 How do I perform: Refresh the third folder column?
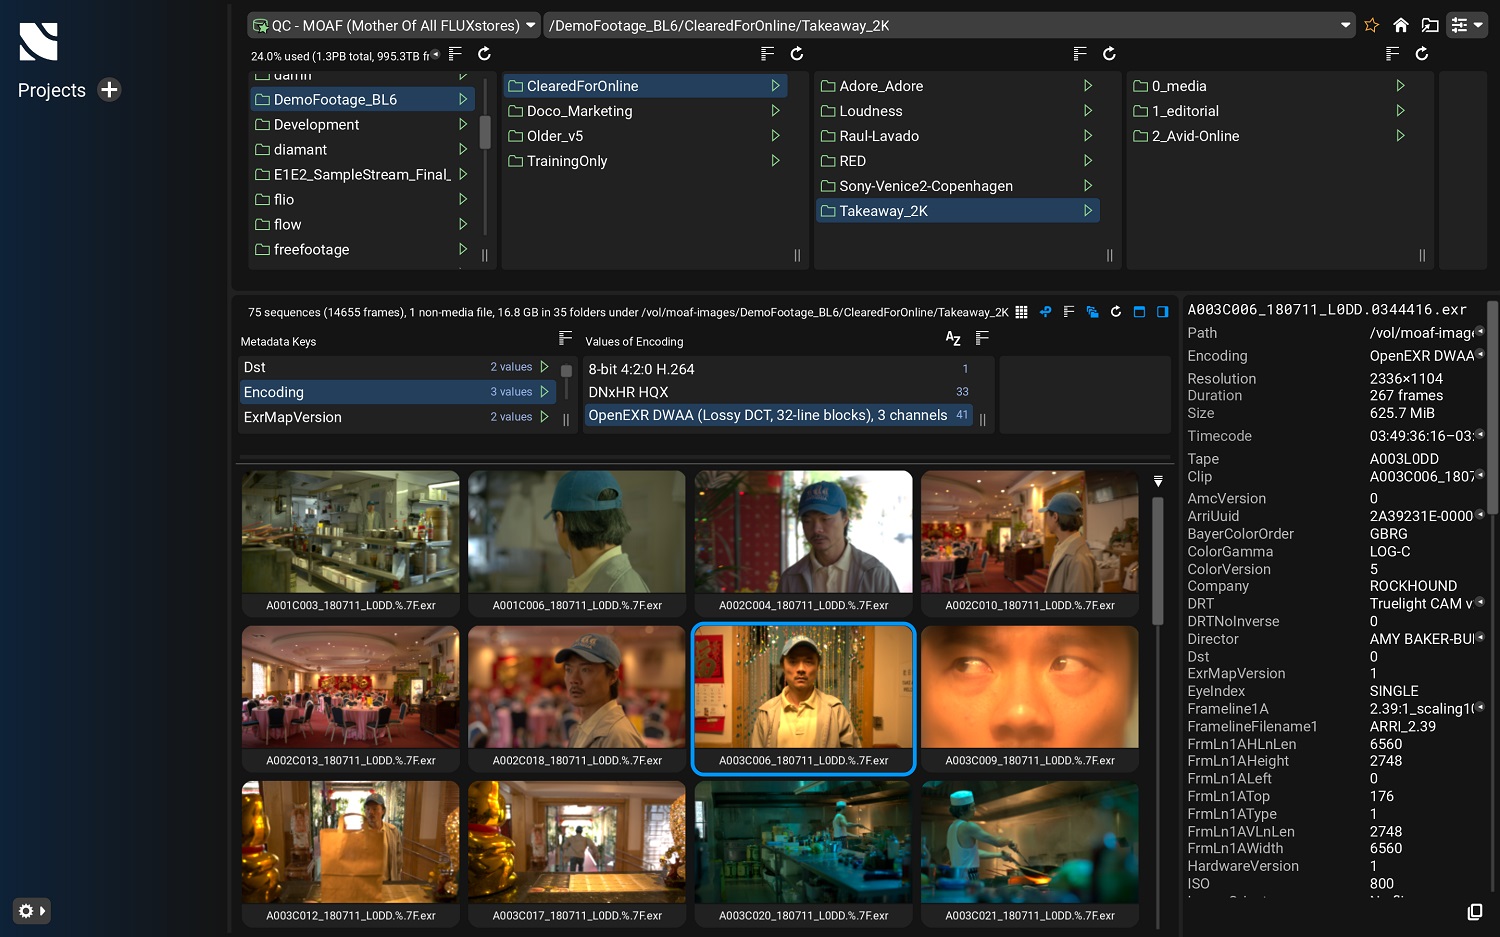click(1109, 54)
